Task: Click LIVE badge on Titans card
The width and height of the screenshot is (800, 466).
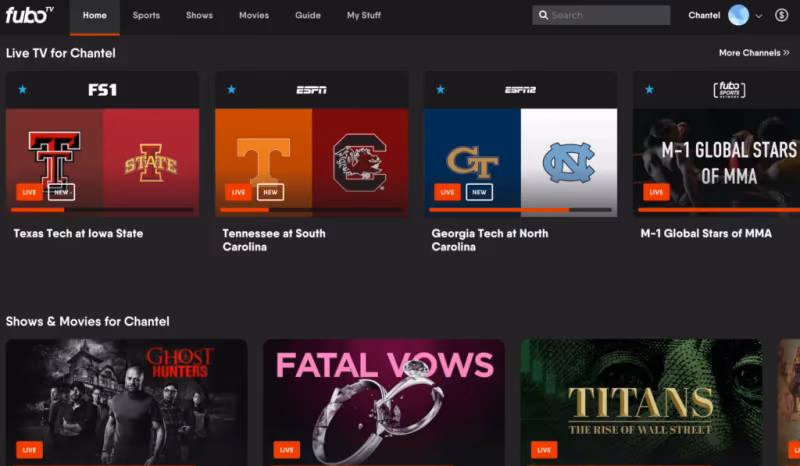Action: 544,450
